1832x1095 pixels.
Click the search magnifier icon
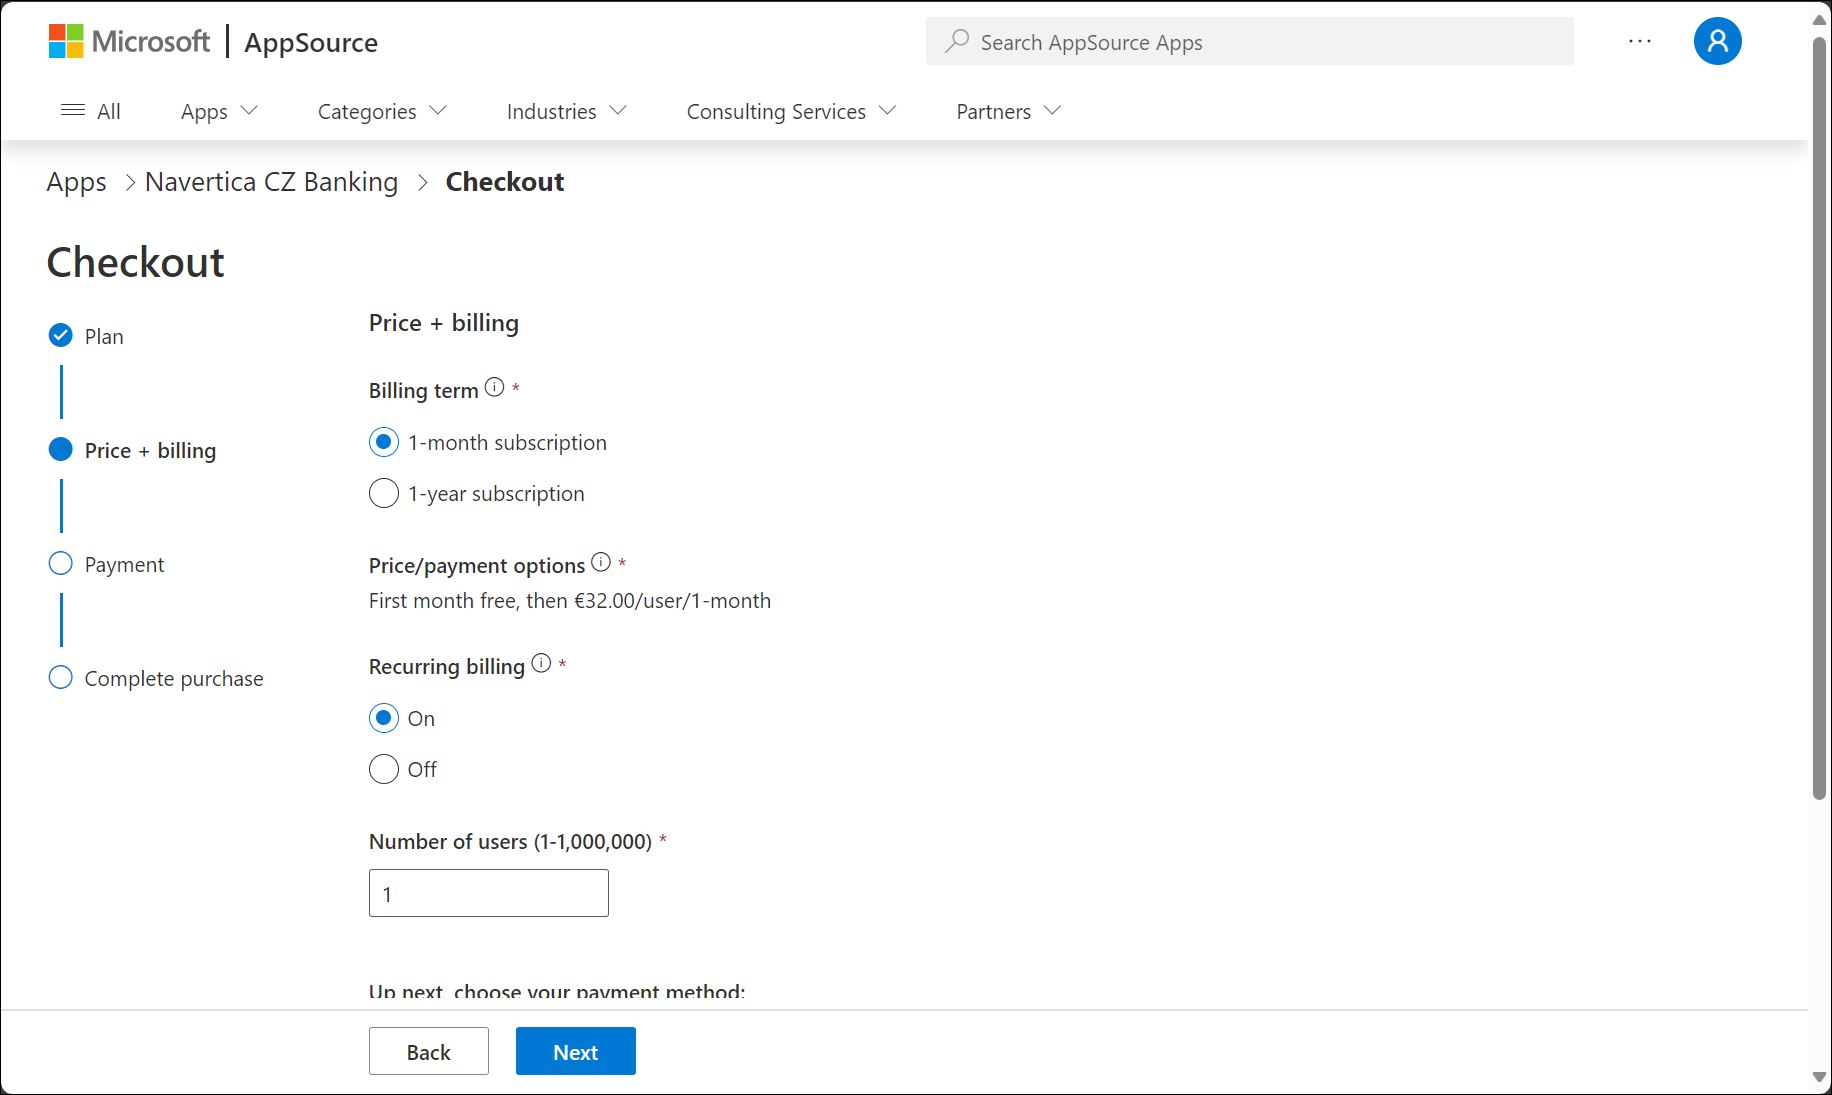coord(957,41)
